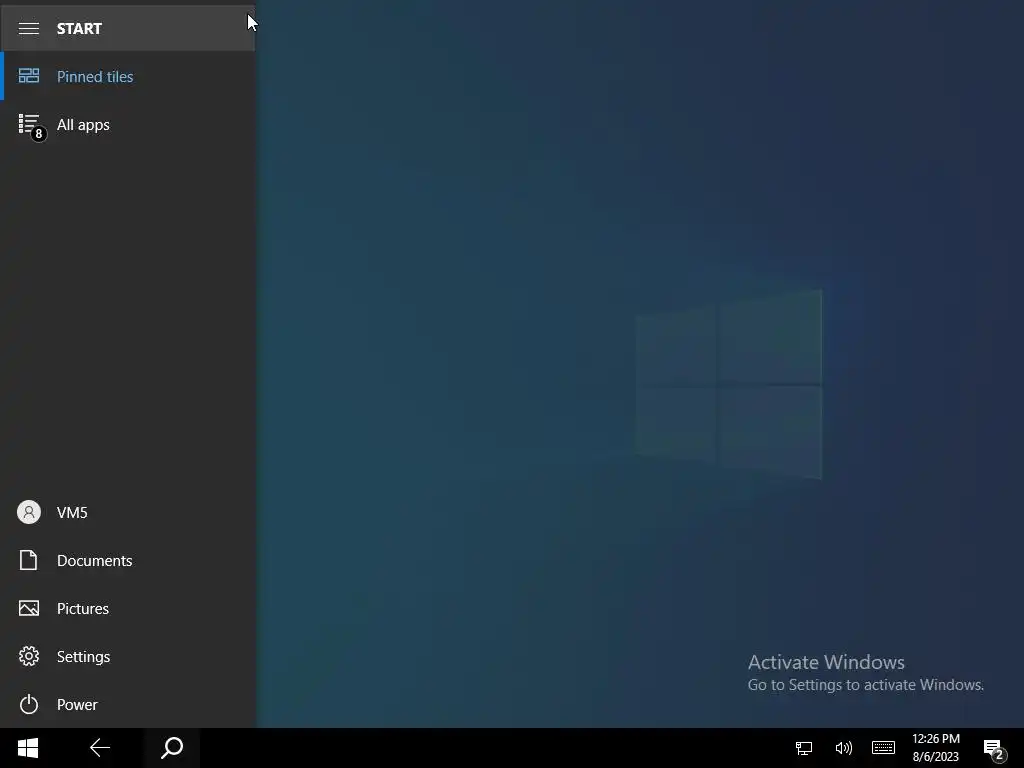
Task: Open the volume speaker tray icon
Action: coord(843,748)
